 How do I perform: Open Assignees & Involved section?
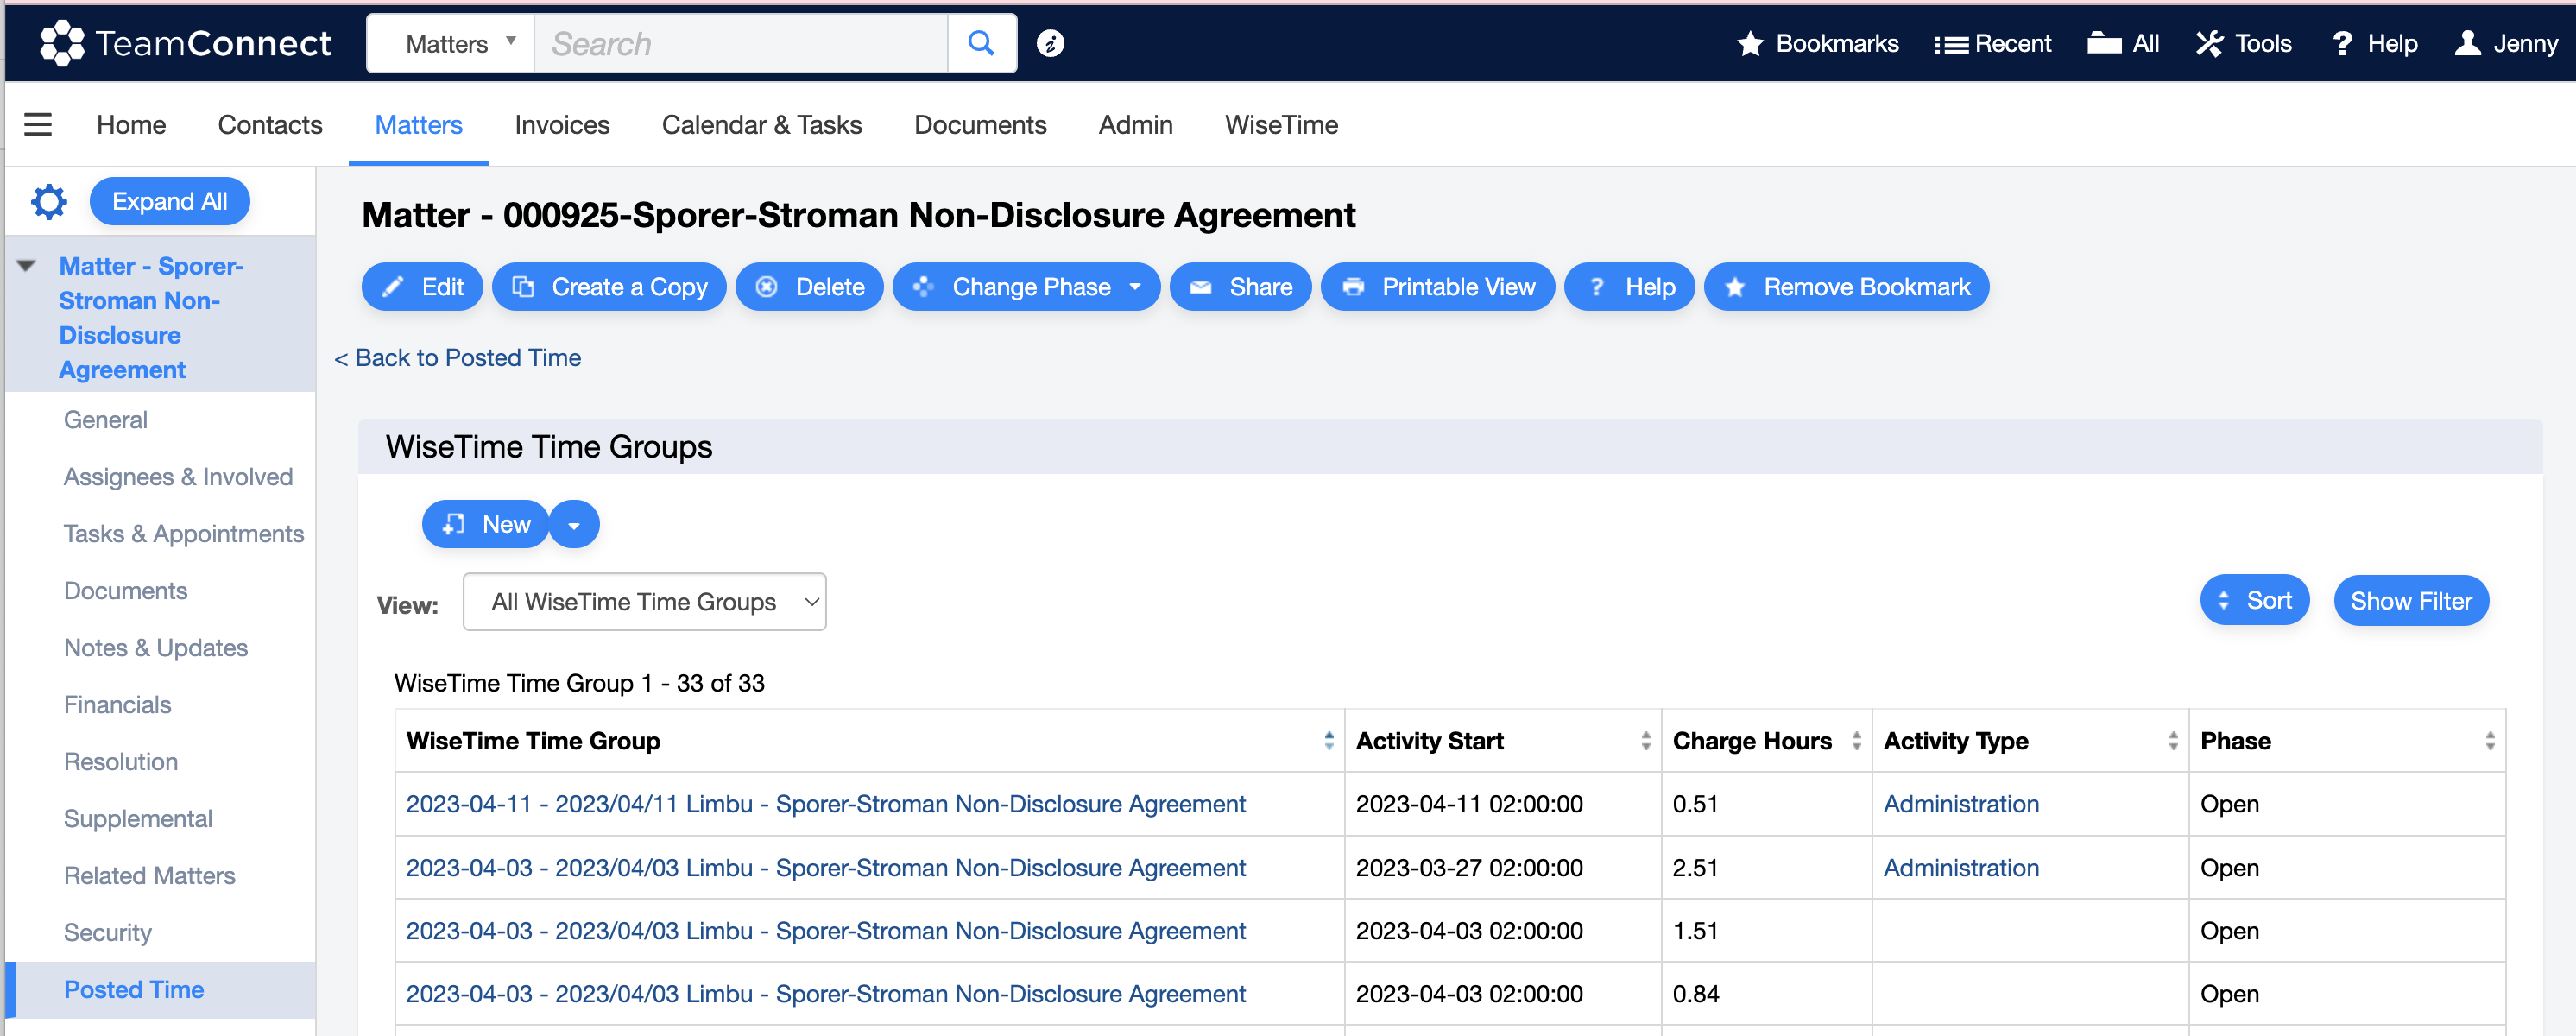[x=178, y=477]
